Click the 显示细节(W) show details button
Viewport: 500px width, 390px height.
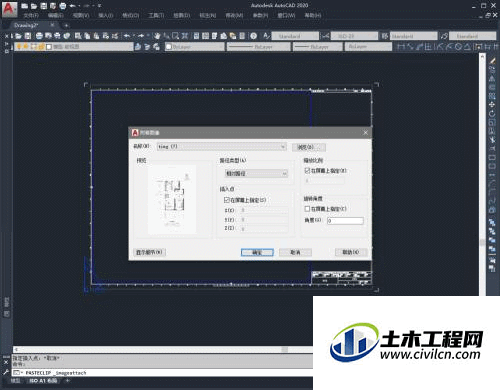[149, 252]
